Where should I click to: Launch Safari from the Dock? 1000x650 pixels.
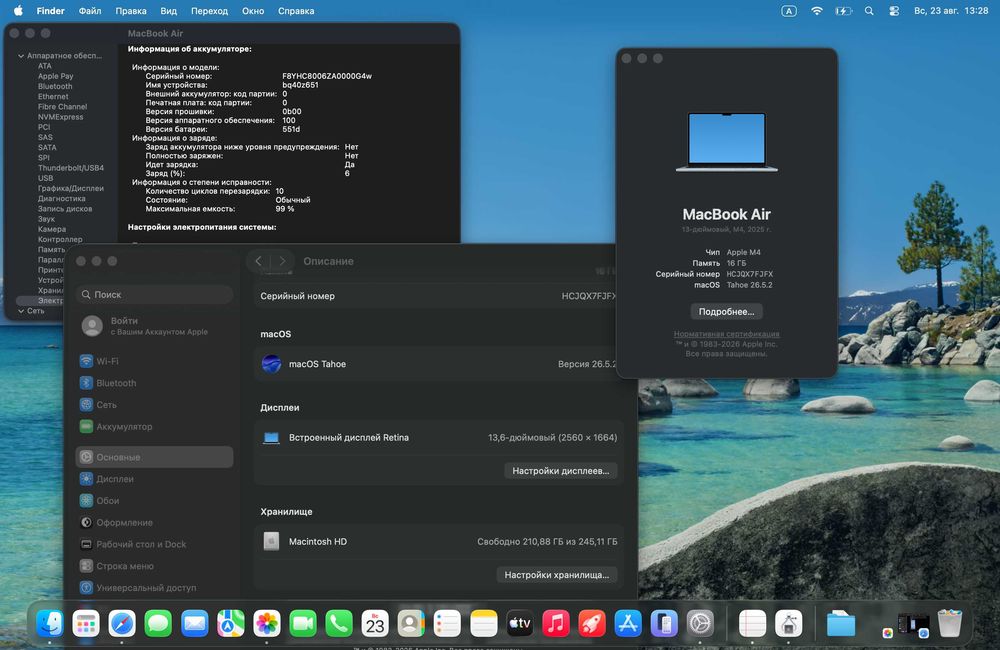click(x=122, y=623)
